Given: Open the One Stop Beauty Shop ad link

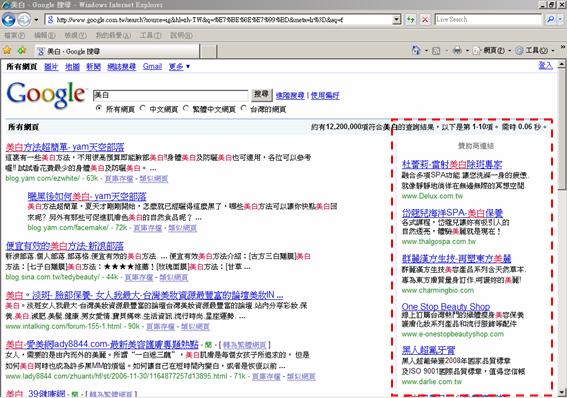Looking at the screenshot, I should [x=446, y=307].
